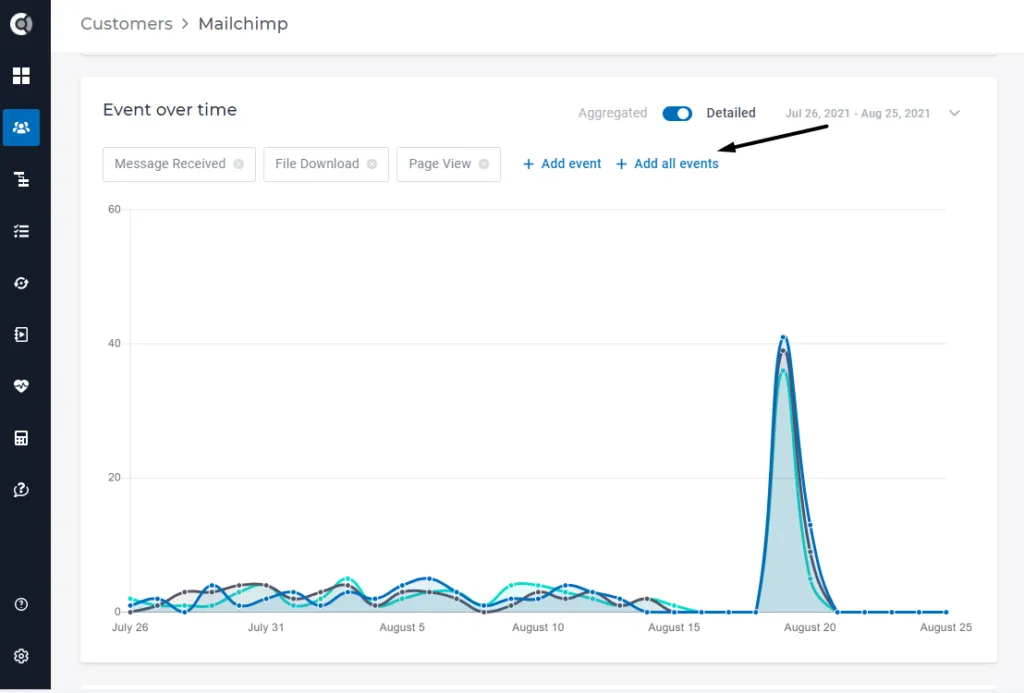The image size is (1024, 693).
Task: Open the calculator icon in sidebar
Action: coord(21,438)
